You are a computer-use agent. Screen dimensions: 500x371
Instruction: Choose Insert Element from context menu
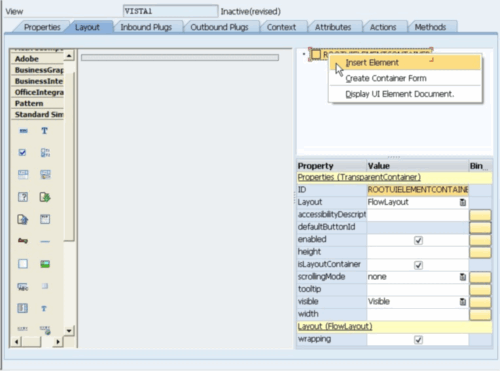click(x=405, y=63)
